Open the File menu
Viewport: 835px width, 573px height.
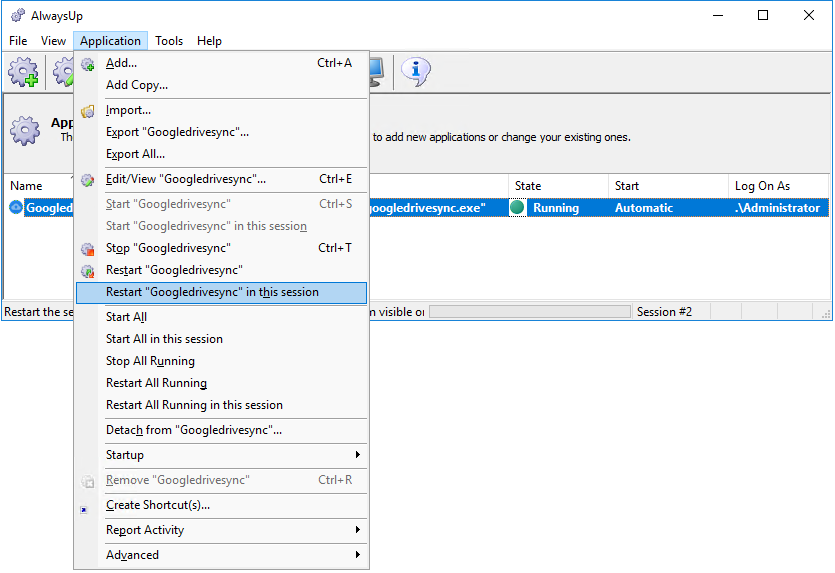click(x=18, y=40)
